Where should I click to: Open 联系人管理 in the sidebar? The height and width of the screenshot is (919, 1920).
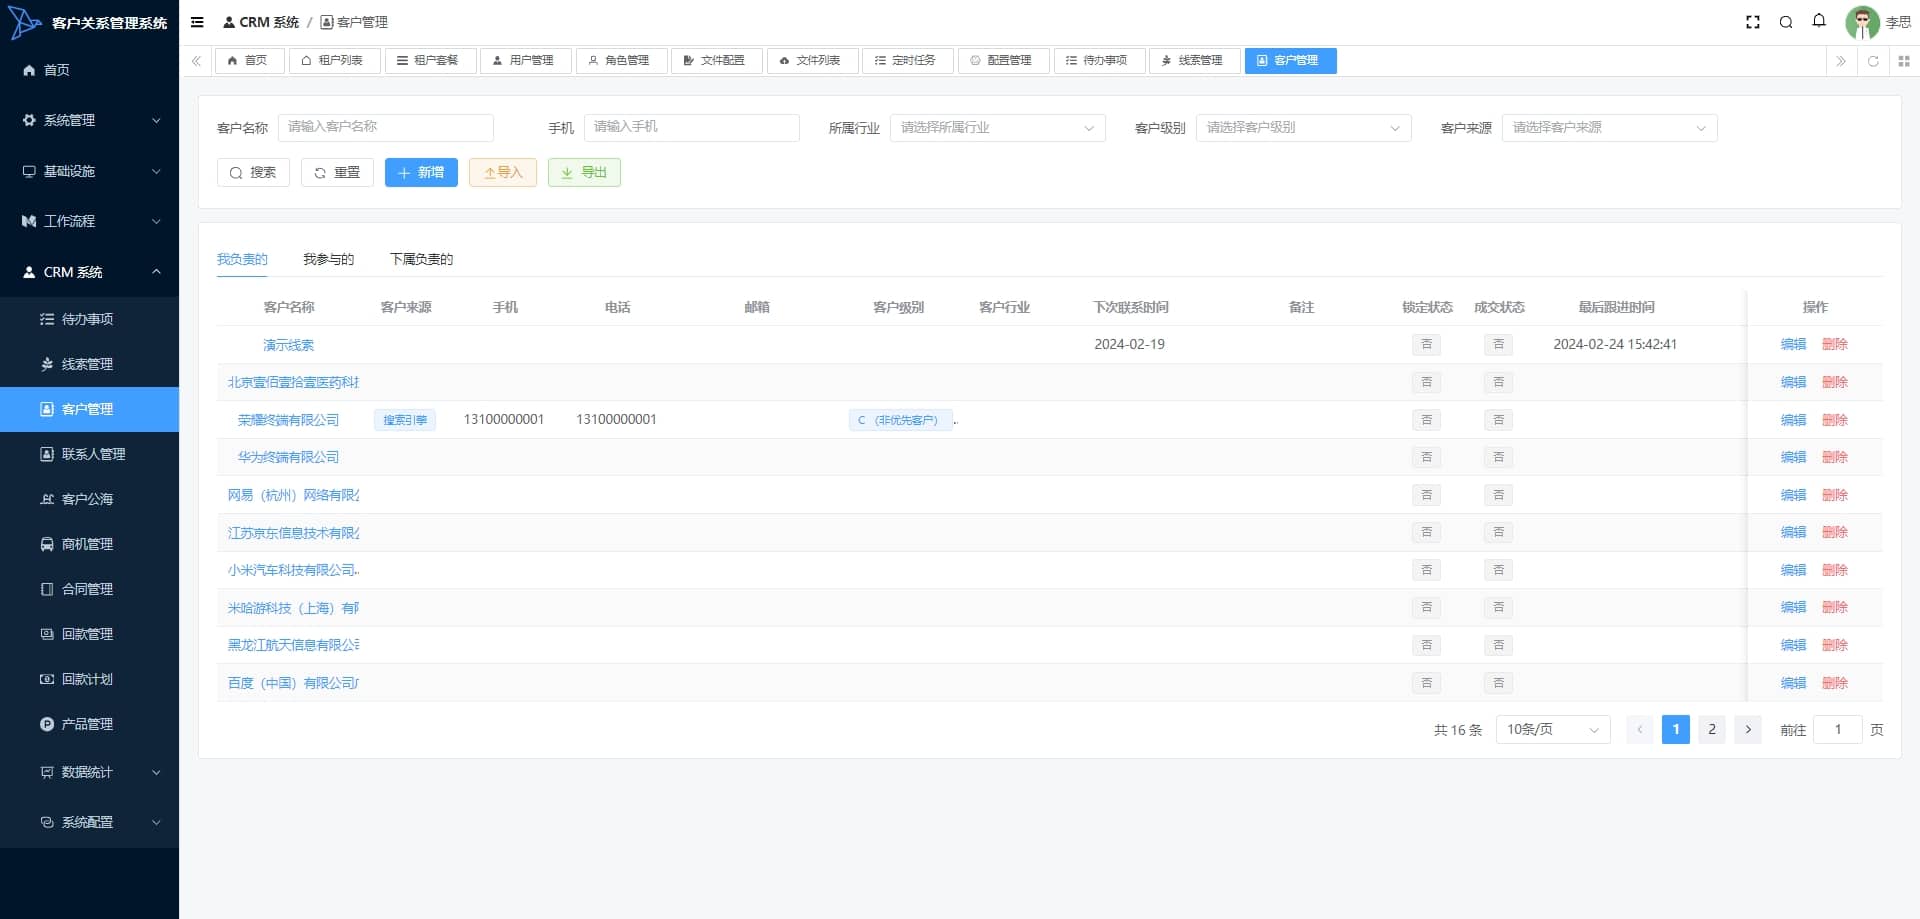coord(89,454)
